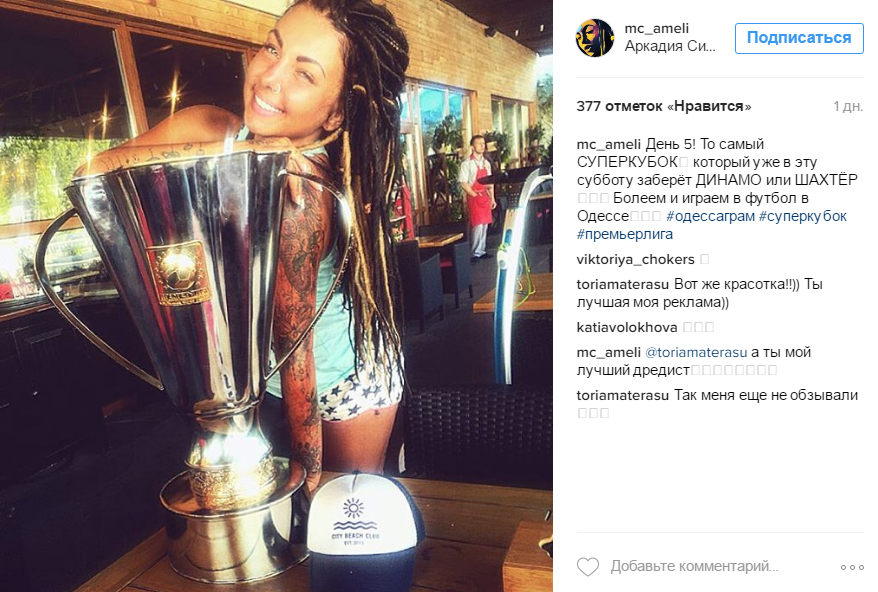Click the Подписаться follow button
This screenshot has height=592, width=878.
click(799, 38)
